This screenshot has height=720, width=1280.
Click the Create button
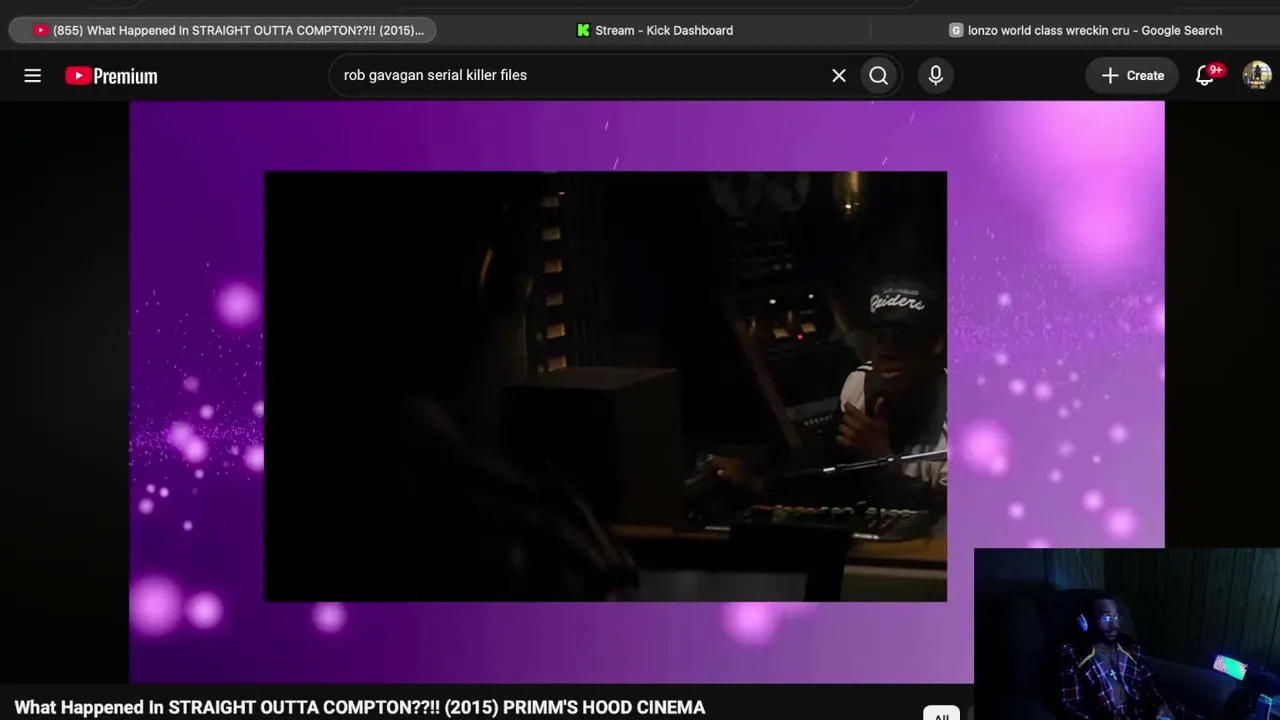[1133, 76]
